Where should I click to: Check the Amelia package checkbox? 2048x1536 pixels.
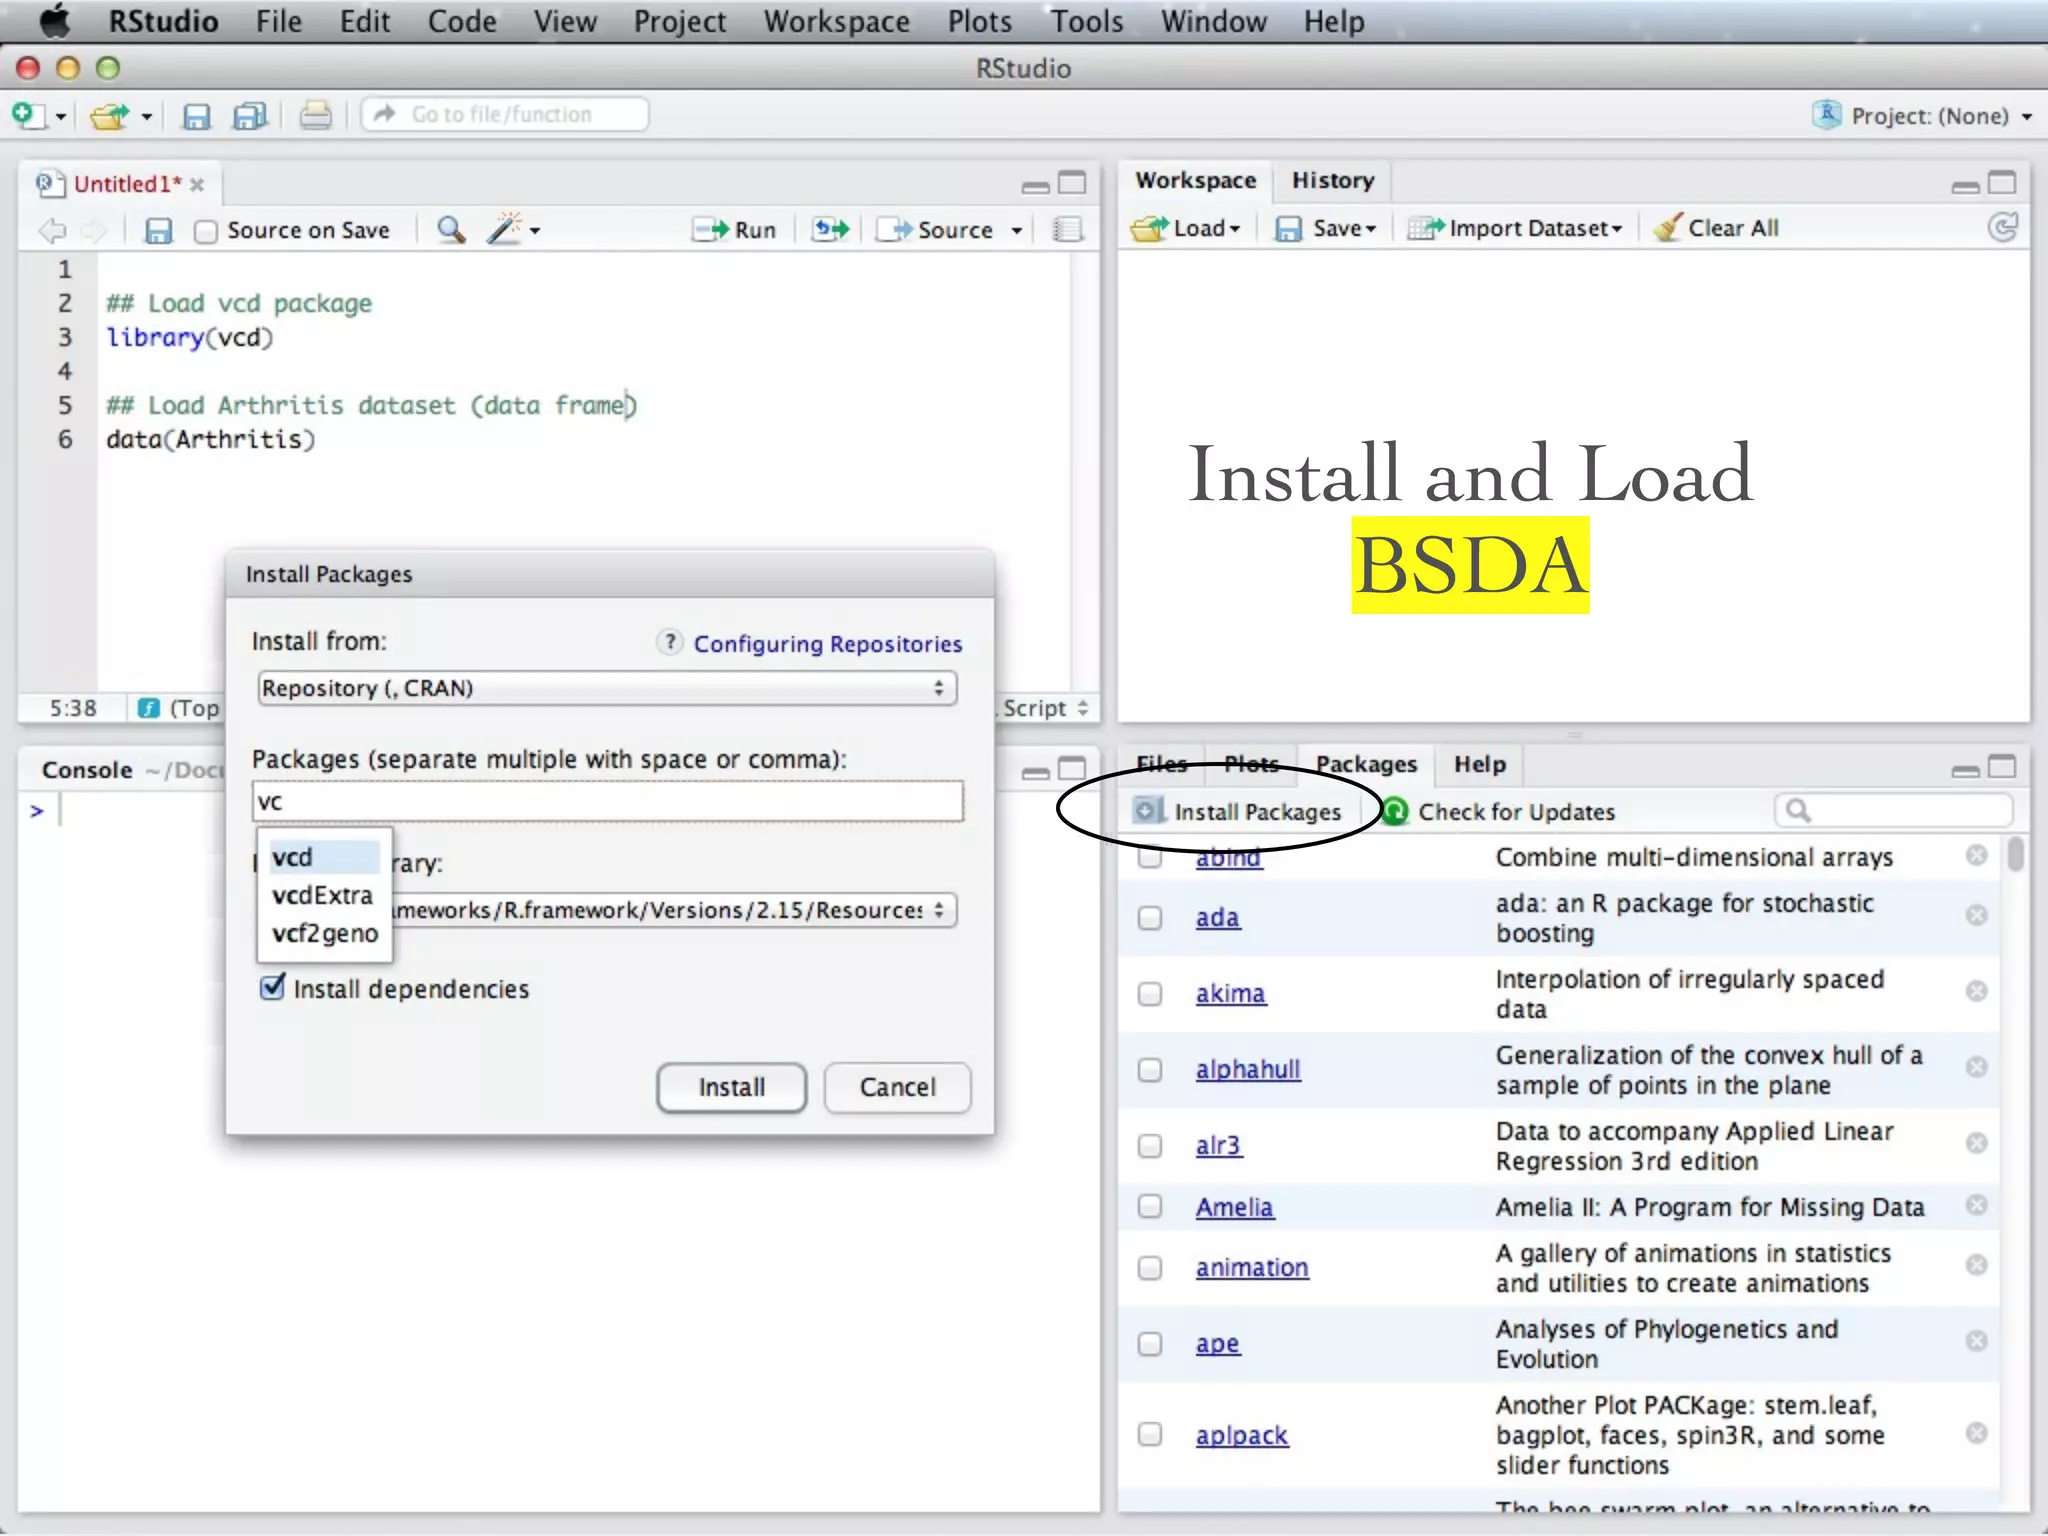[1150, 1206]
